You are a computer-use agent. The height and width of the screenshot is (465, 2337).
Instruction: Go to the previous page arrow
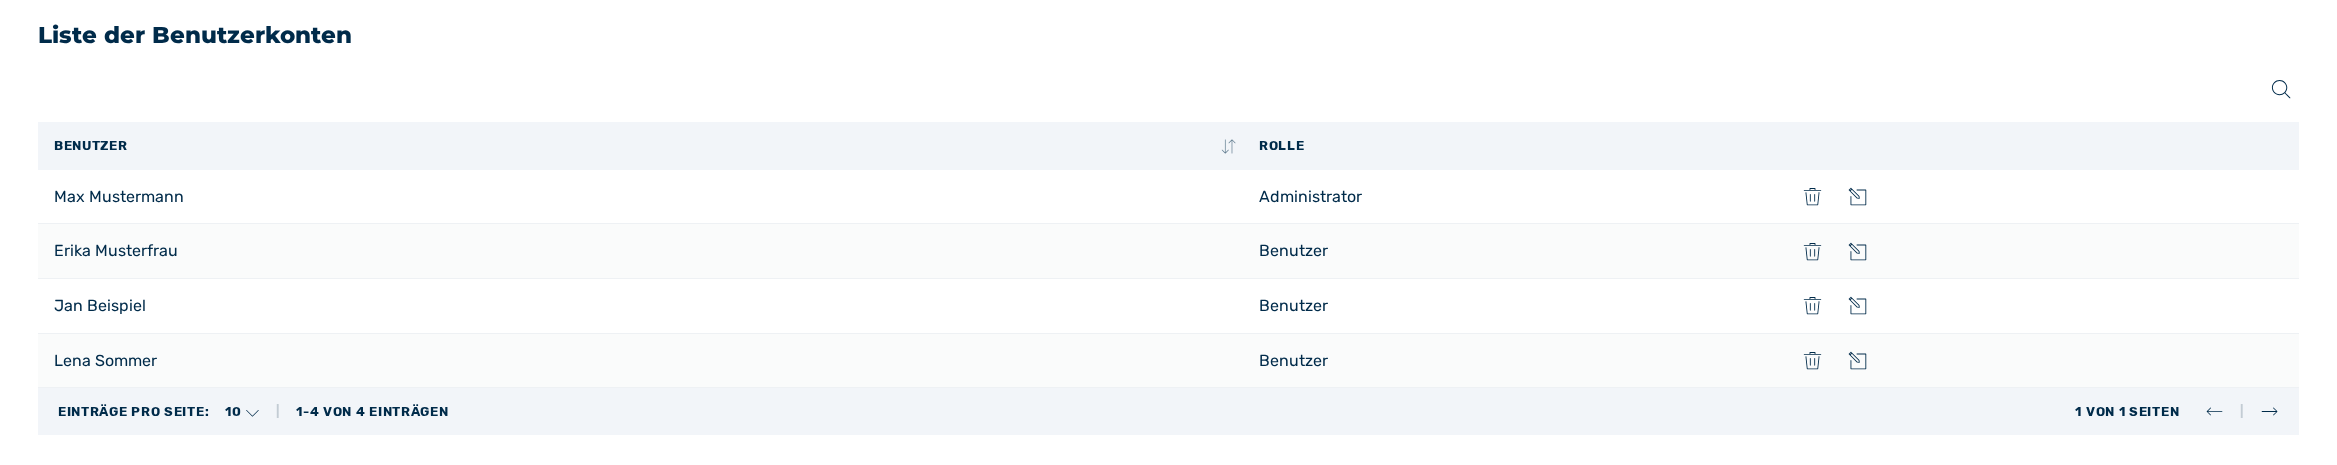(2214, 412)
